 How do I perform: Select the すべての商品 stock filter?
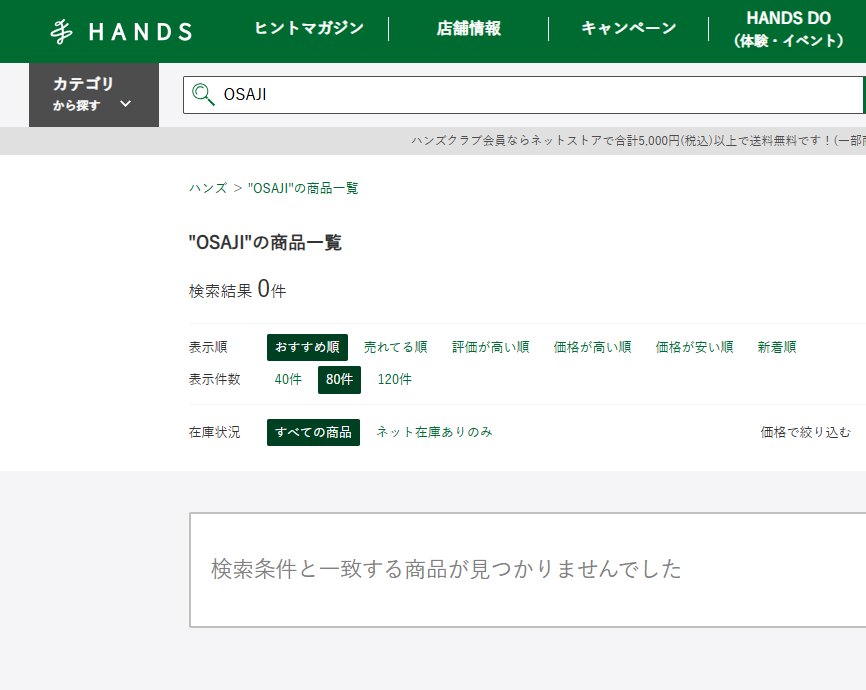tap(313, 432)
